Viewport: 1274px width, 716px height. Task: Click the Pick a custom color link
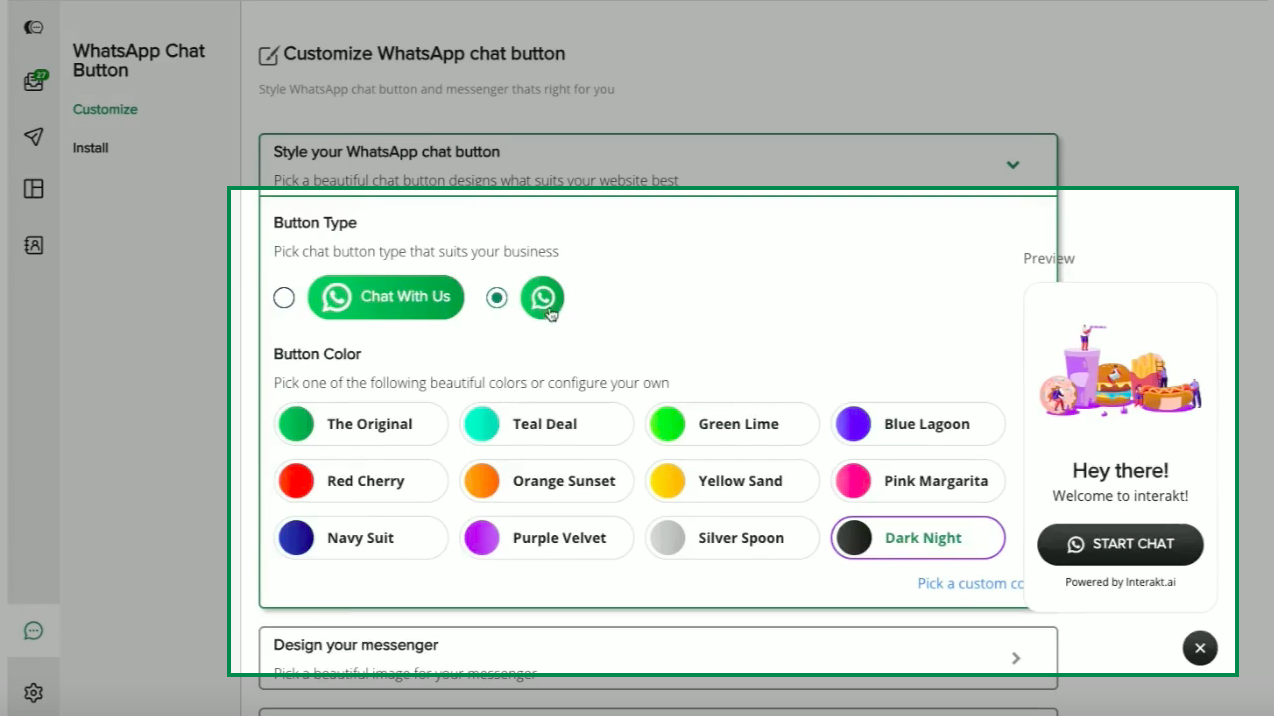click(x=970, y=583)
